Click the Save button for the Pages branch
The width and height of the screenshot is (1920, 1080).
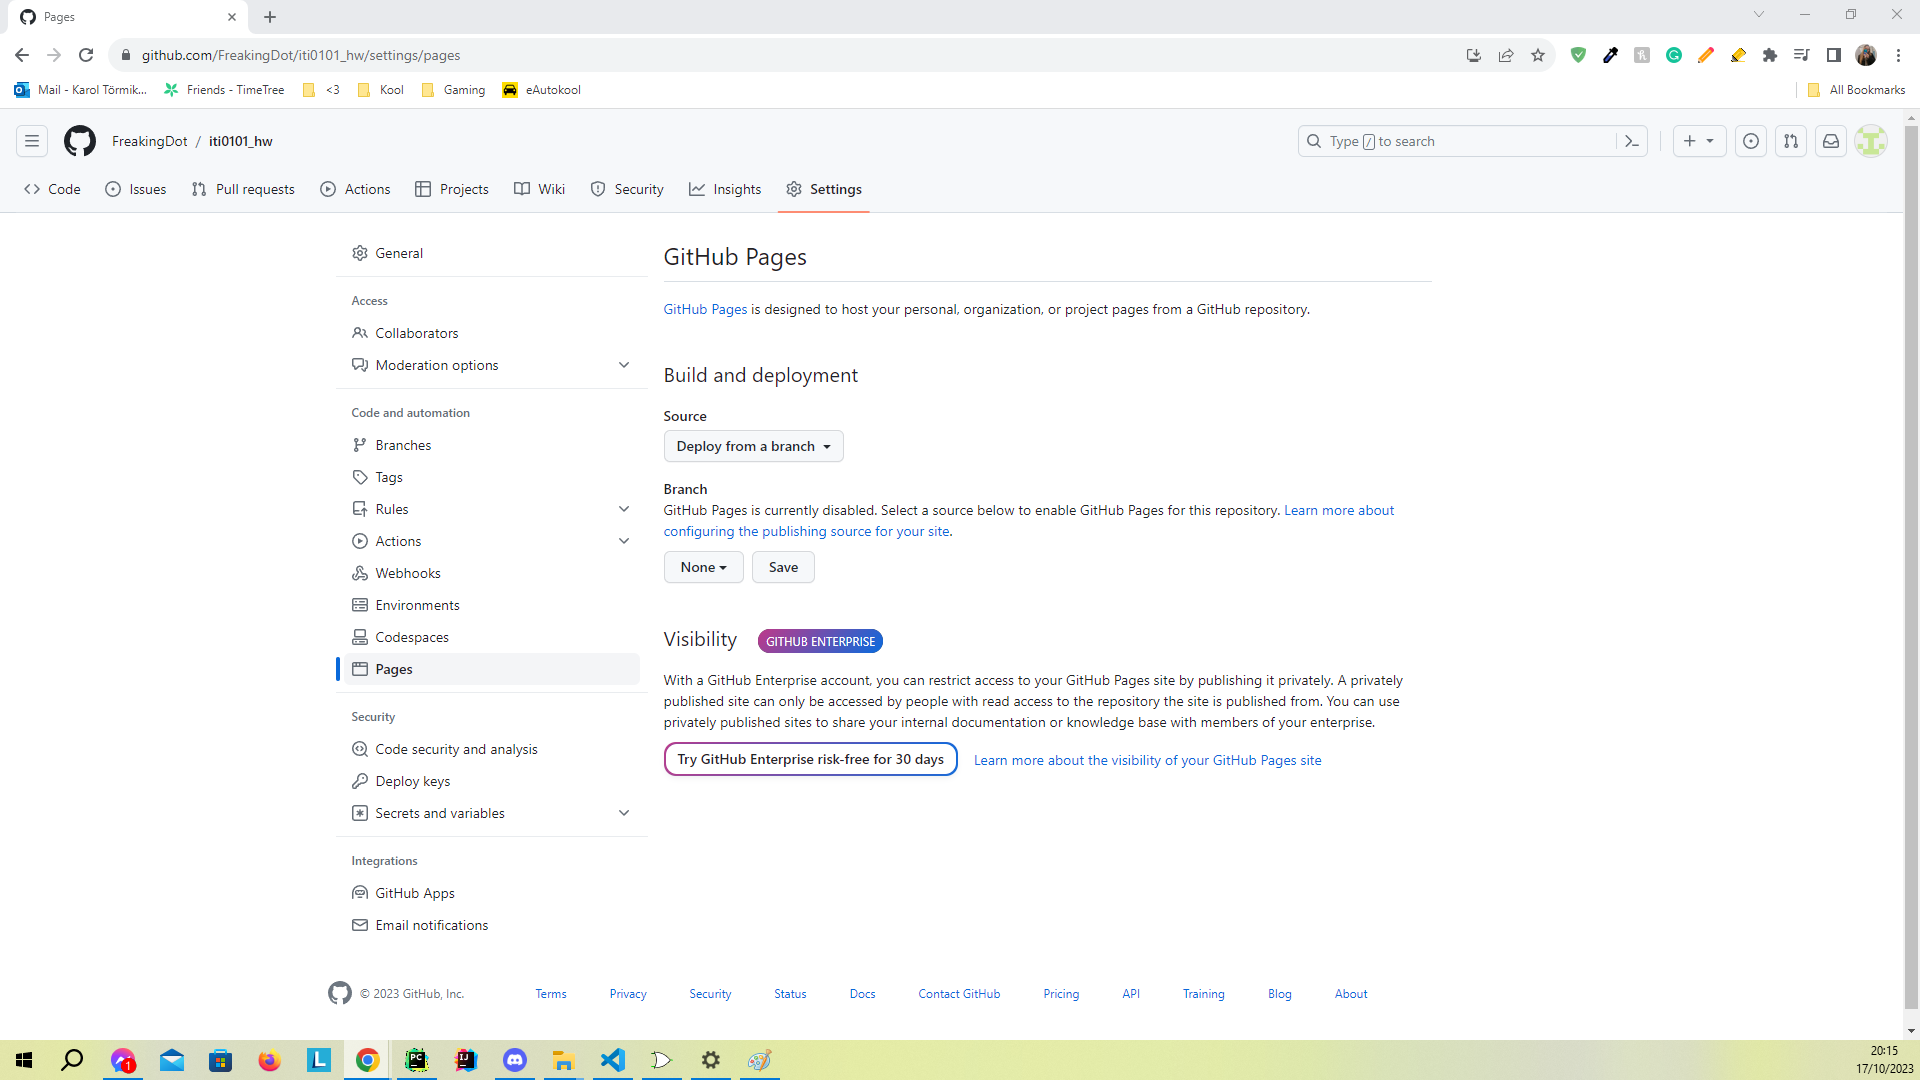(783, 567)
